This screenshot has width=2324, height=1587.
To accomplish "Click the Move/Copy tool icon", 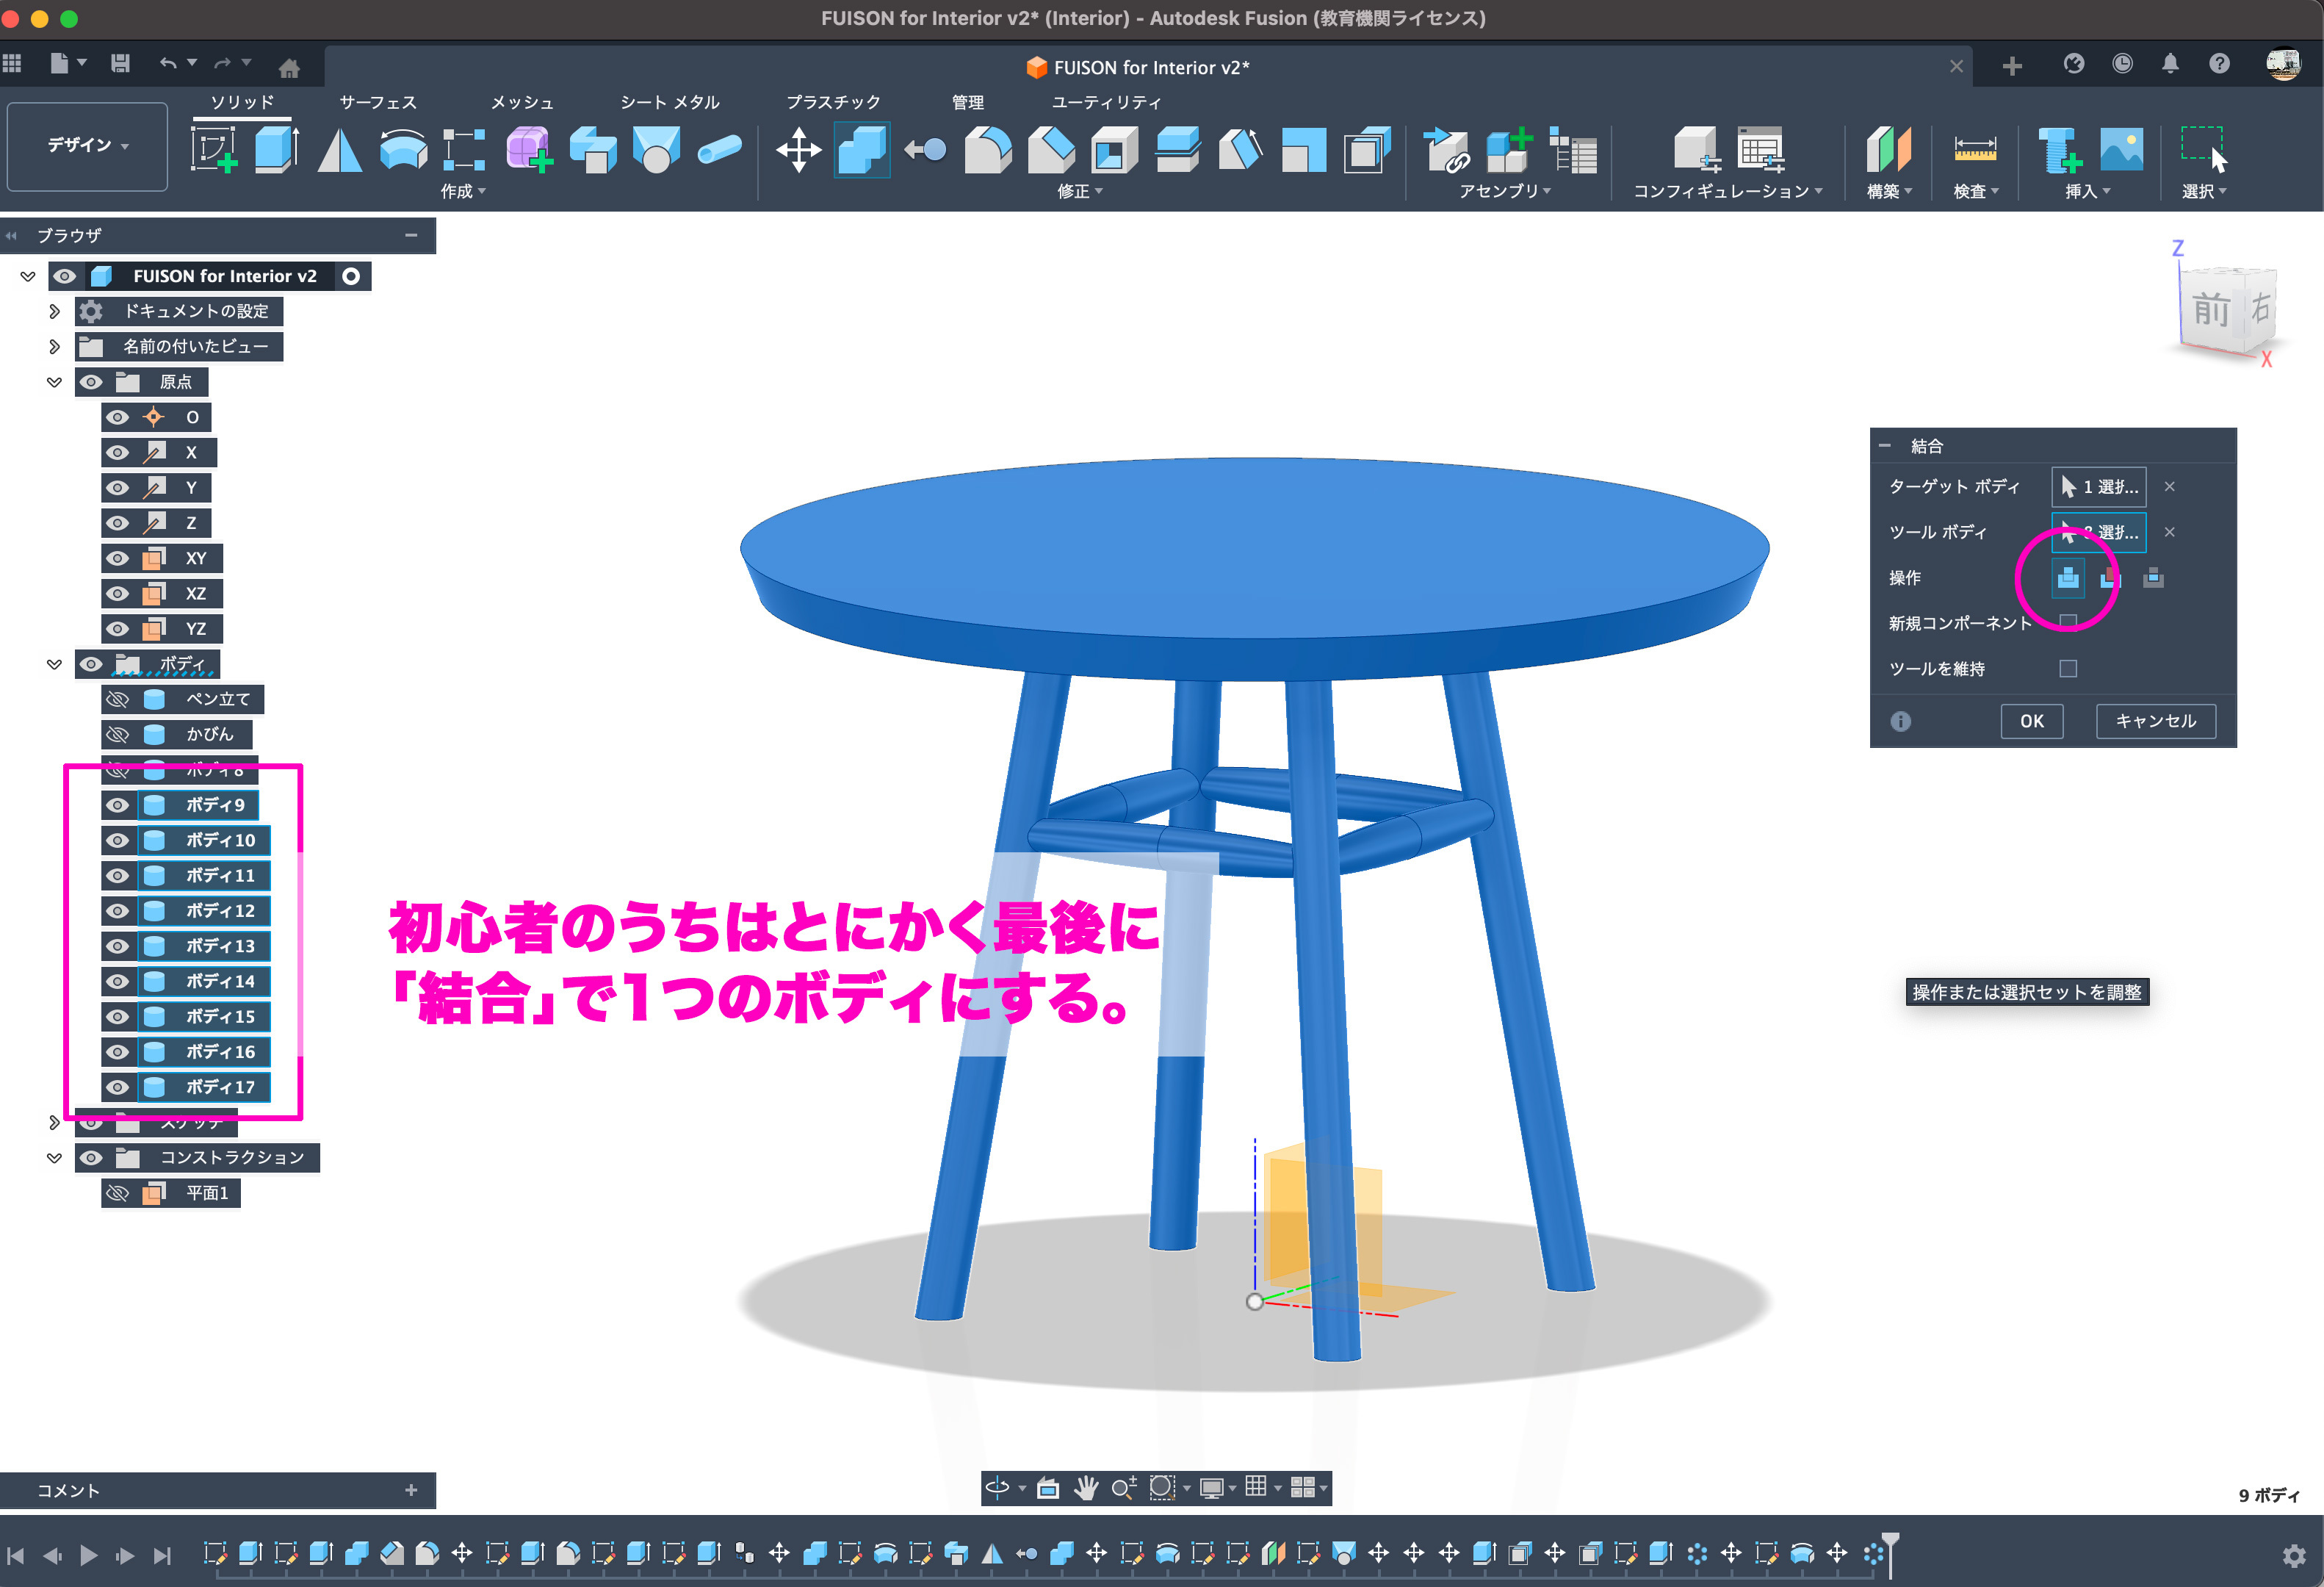I will pyautogui.click(x=798, y=151).
